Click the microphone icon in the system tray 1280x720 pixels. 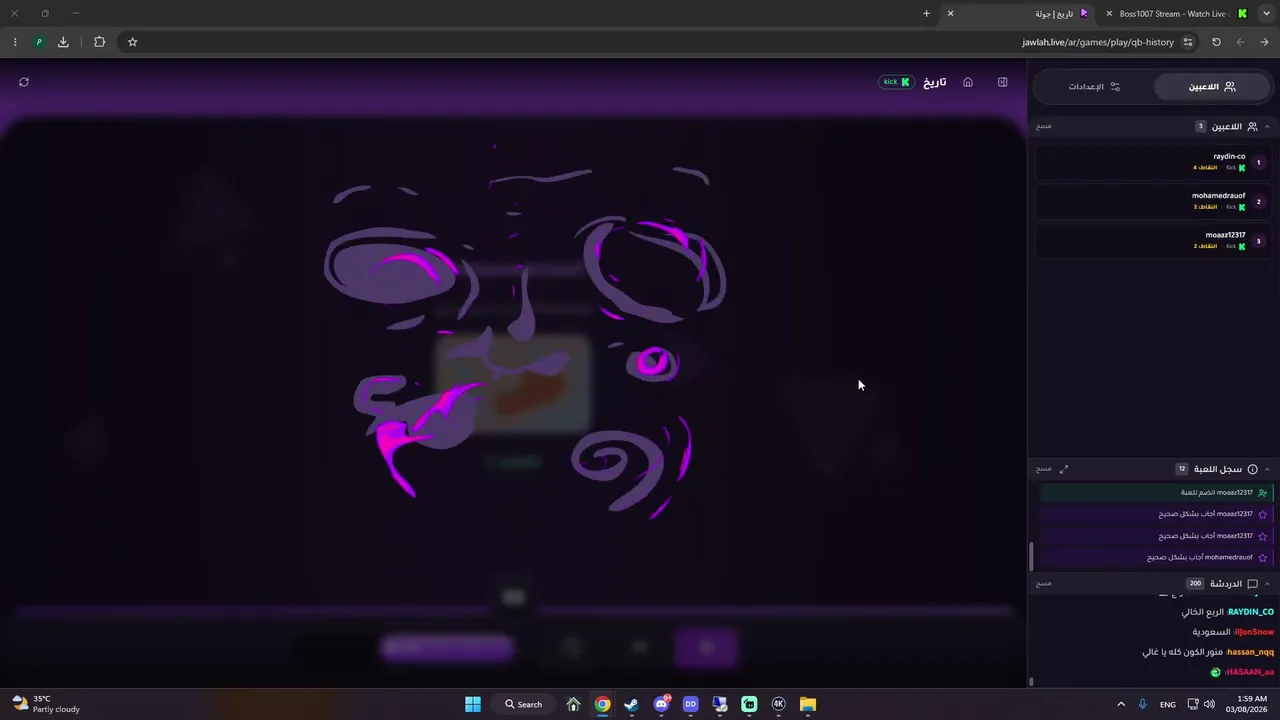[1142, 704]
